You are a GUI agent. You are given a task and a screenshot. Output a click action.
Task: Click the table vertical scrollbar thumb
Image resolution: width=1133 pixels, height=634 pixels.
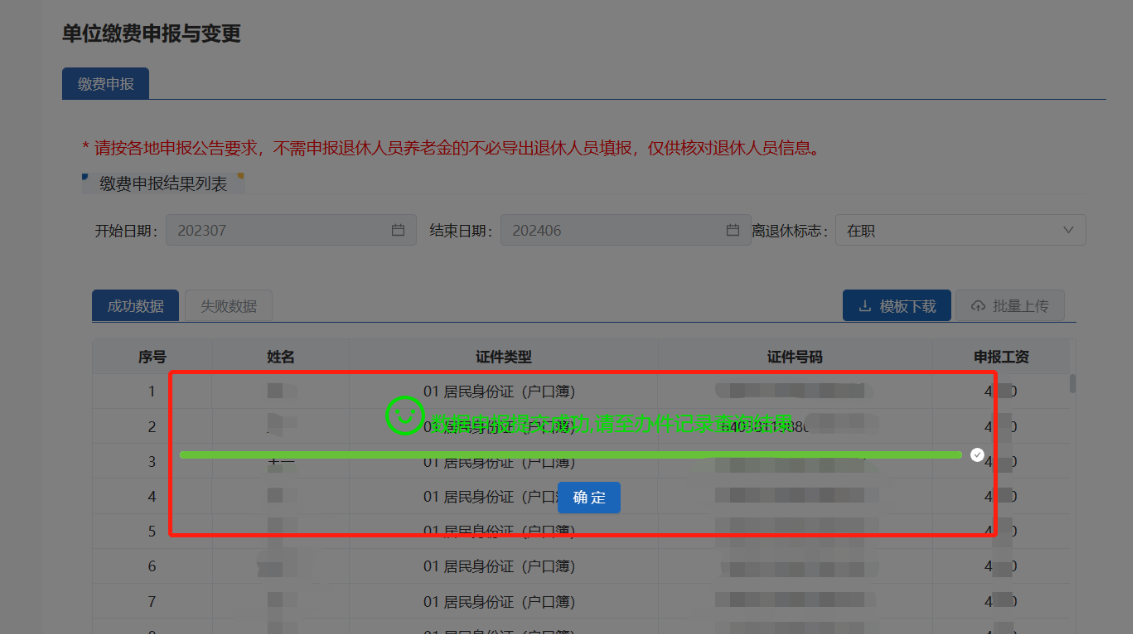(x=1072, y=383)
